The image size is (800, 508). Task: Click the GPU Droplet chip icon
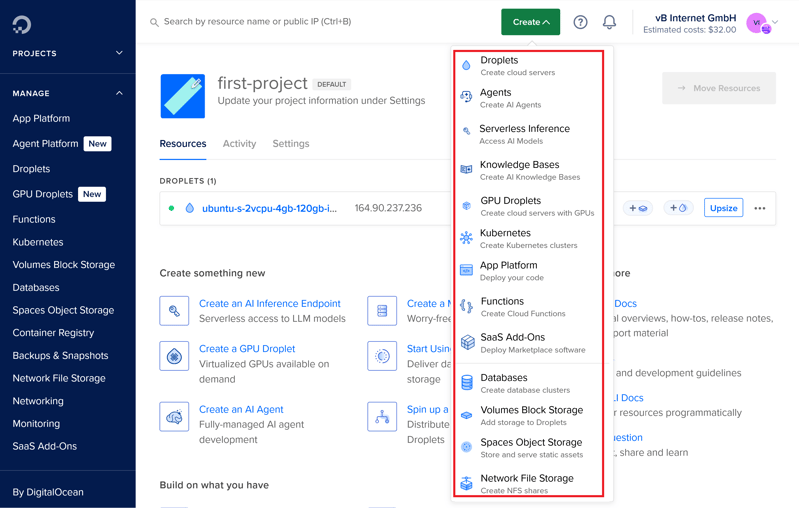click(174, 356)
